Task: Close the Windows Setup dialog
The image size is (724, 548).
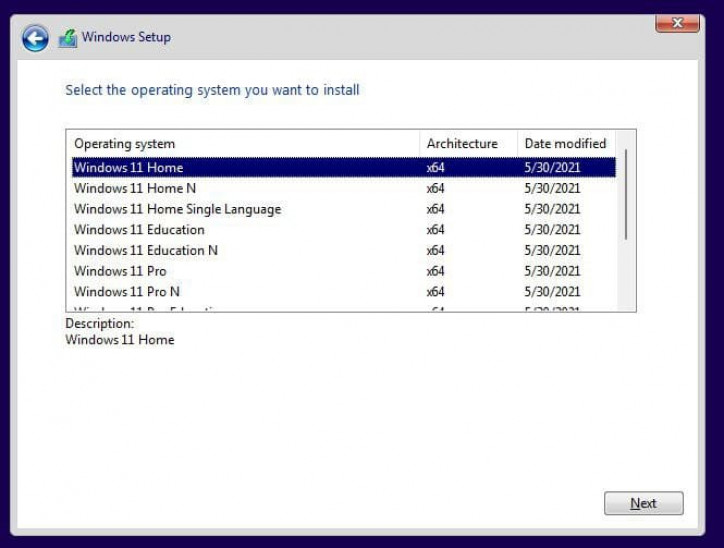Action: point(677,23)
